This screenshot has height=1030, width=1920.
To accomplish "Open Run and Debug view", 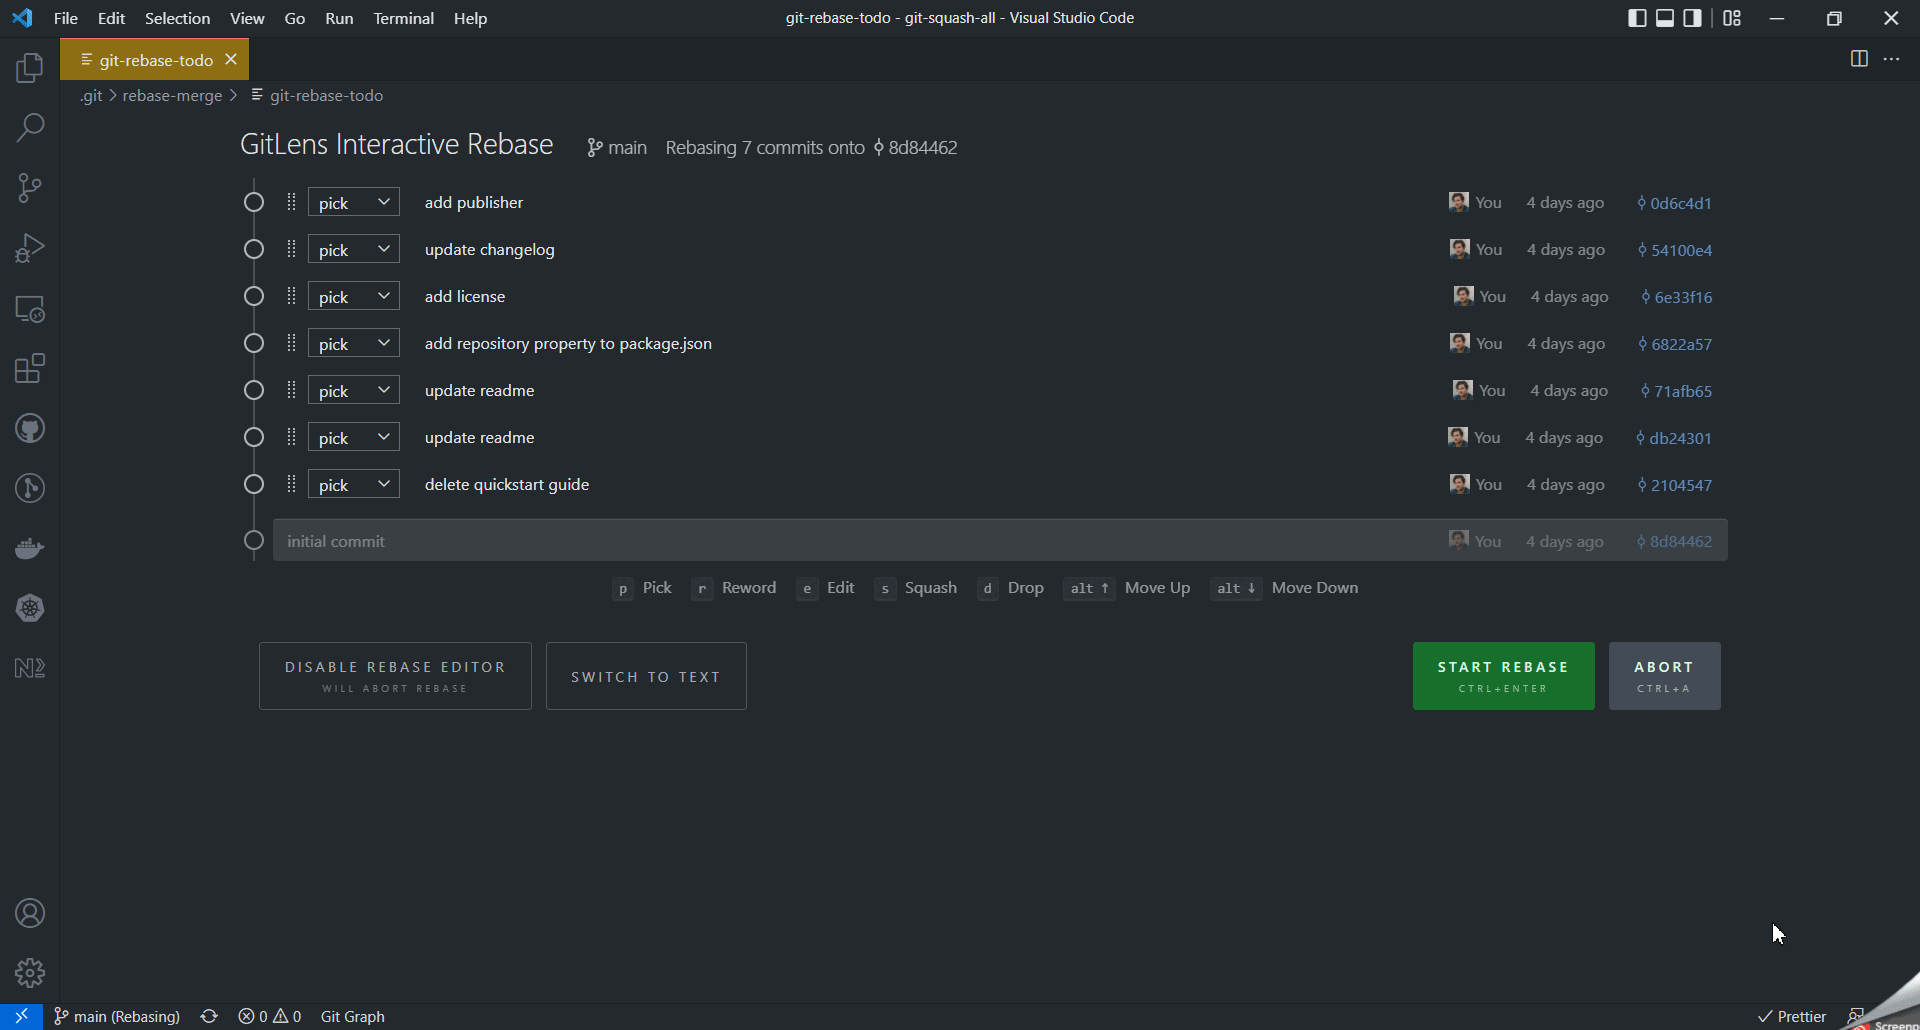I will point(30,248).
